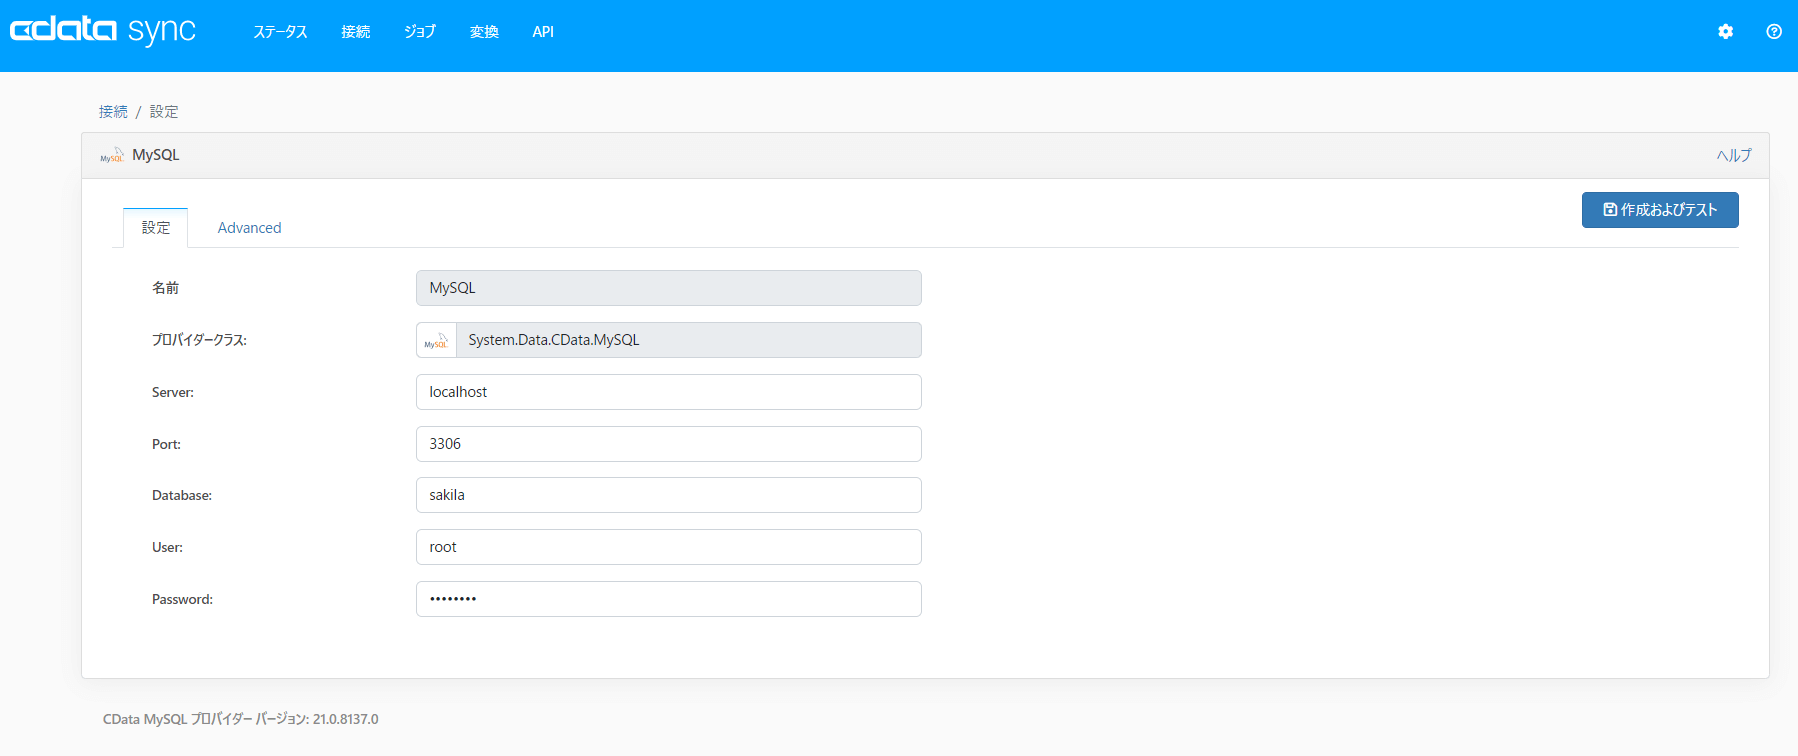Select the 設定 tab
The height and width of the screenshot is (756, 1798).
point(155,228)
